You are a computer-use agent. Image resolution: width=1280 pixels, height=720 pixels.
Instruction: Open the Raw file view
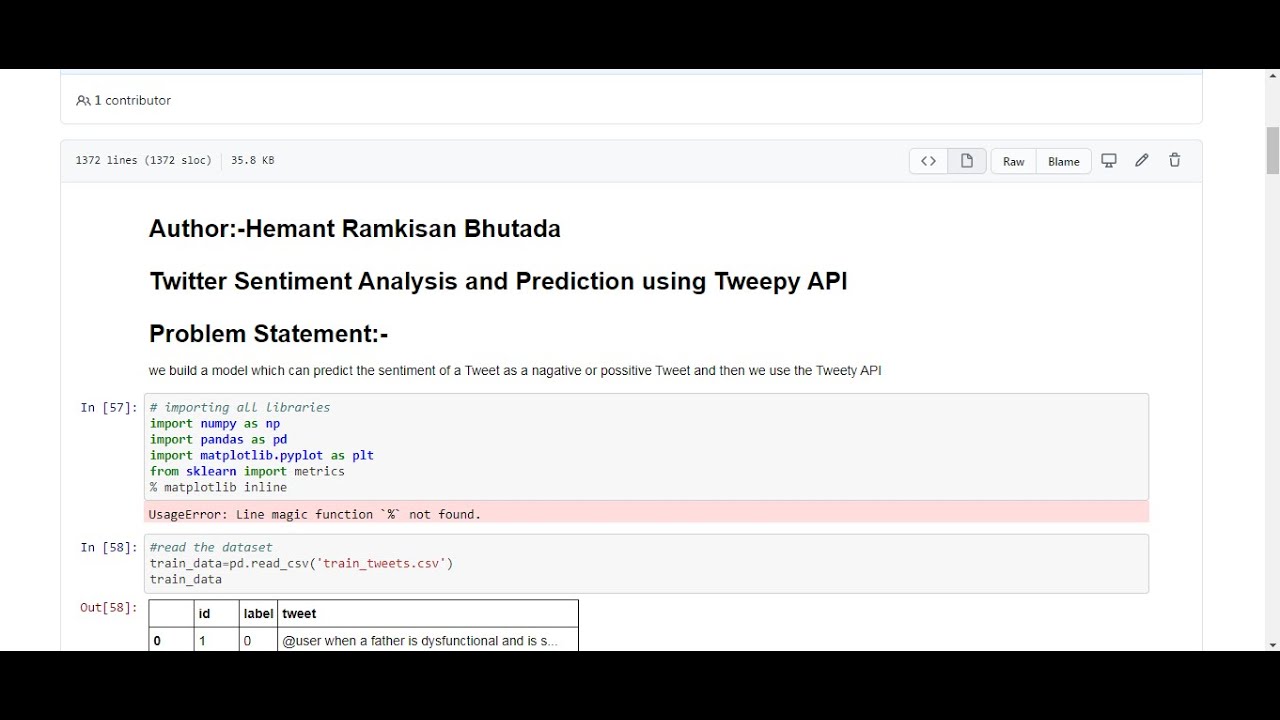[x=1014, y=161]
